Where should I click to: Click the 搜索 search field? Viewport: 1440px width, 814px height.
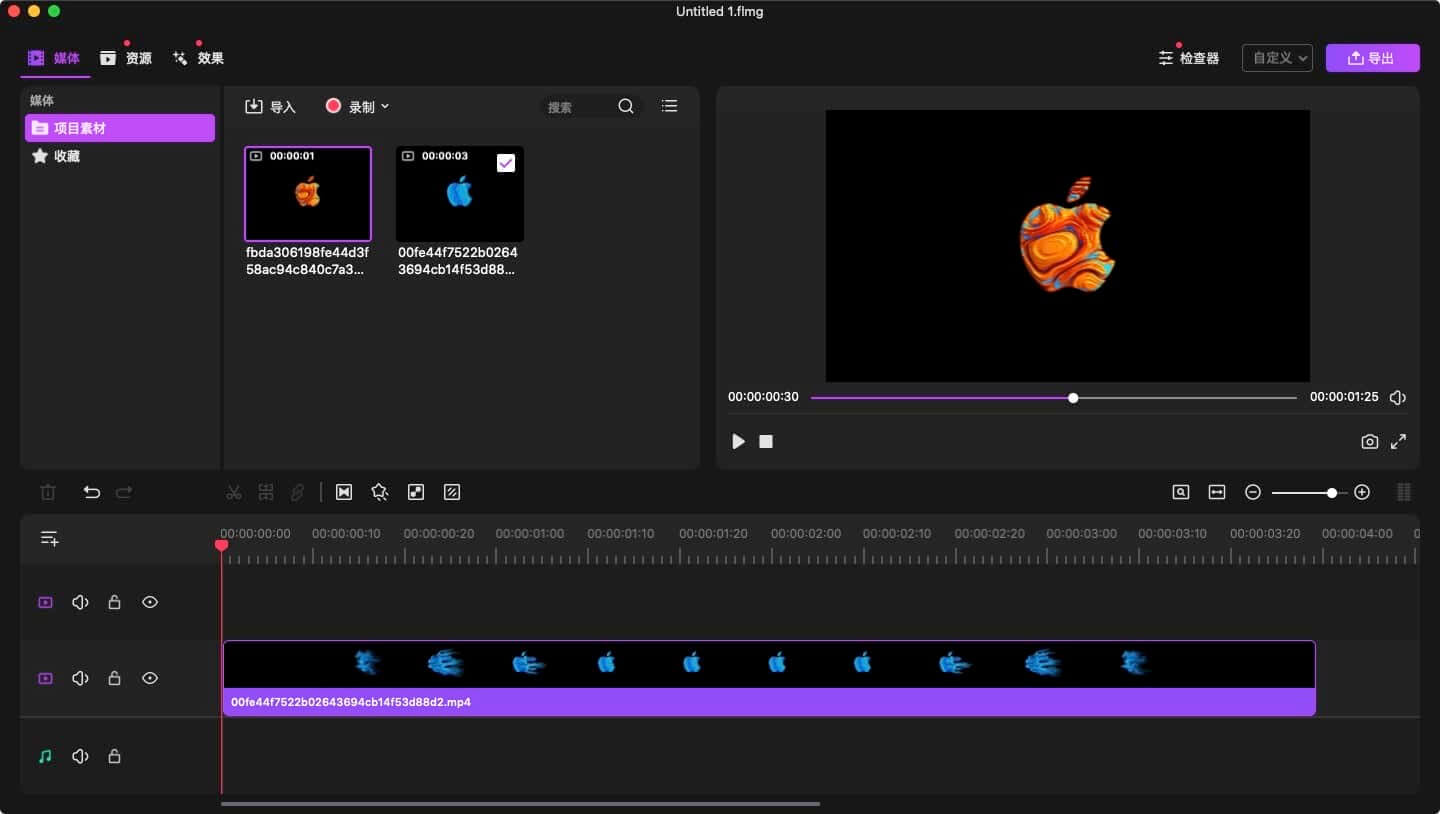pyautogui.click(x=578, y=107)
